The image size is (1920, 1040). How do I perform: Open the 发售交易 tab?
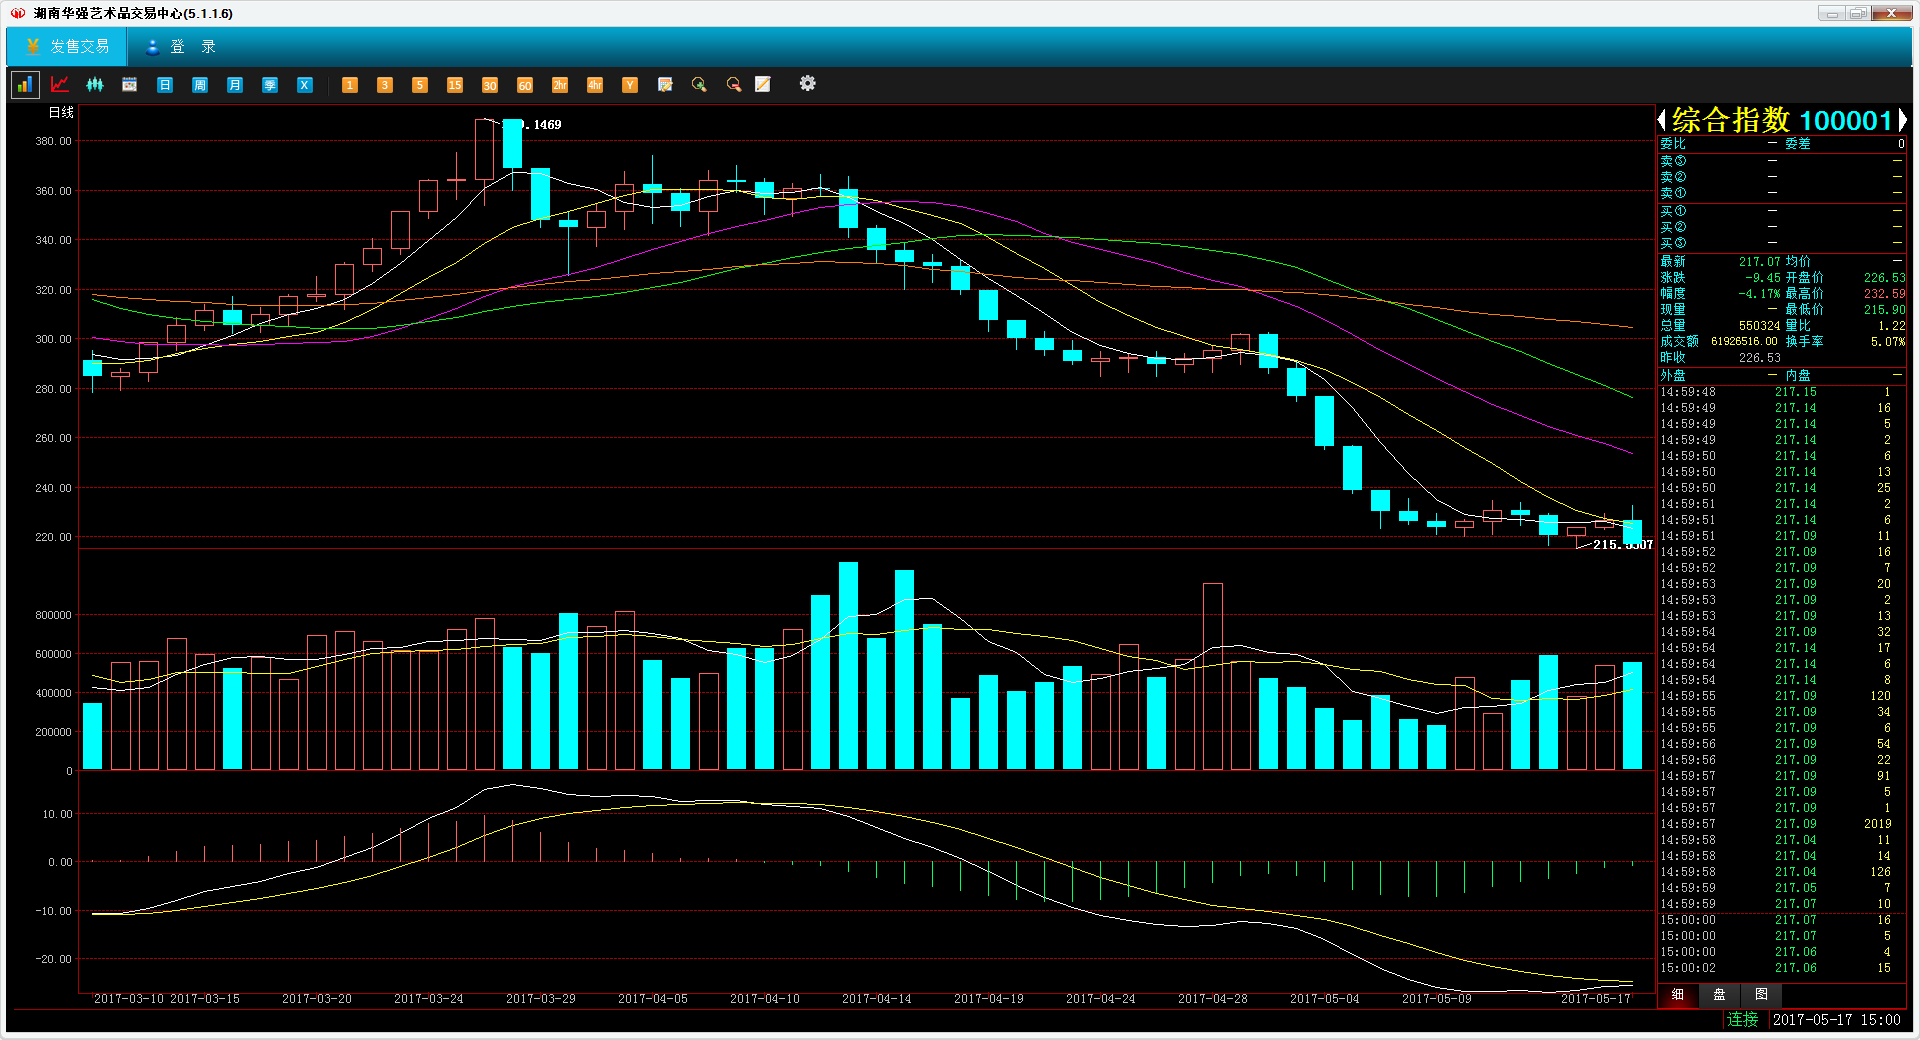point(67,47)
